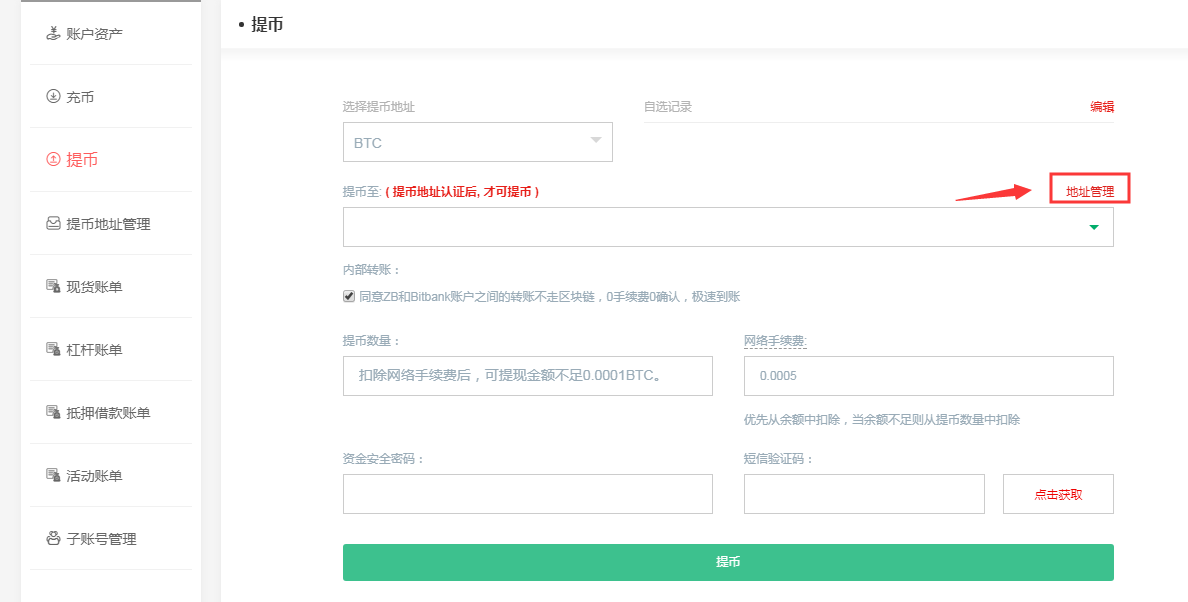Click the 资金安全密码 input field

(x=527, y=493)
